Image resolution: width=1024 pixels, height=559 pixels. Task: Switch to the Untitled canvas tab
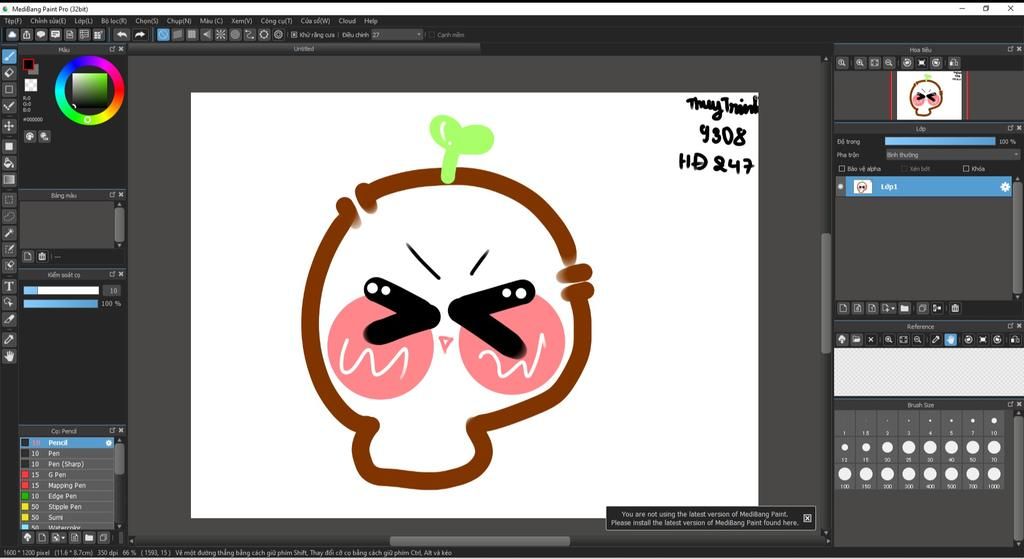[304, 49]
